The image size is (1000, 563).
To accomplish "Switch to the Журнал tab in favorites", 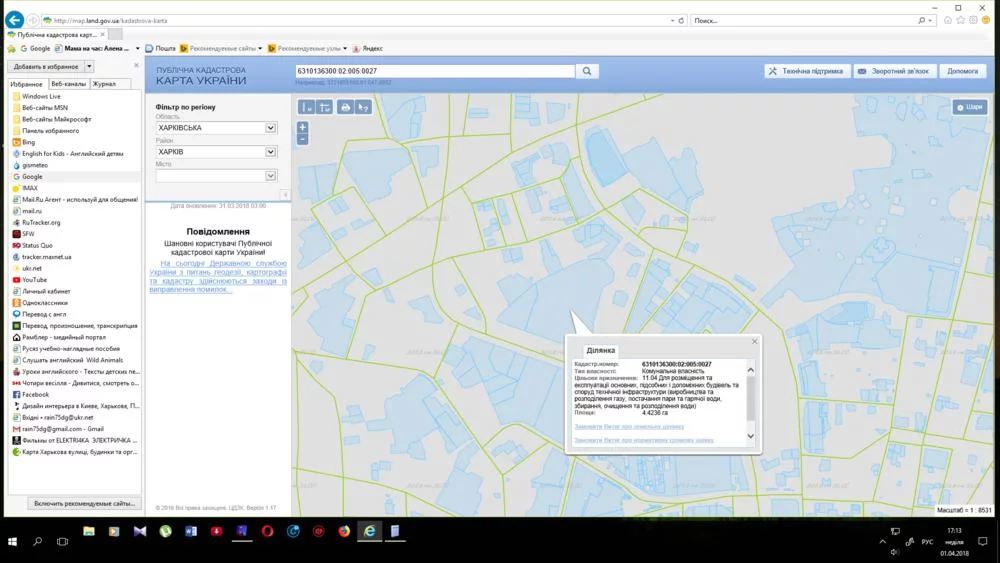I will coord(104,84).
